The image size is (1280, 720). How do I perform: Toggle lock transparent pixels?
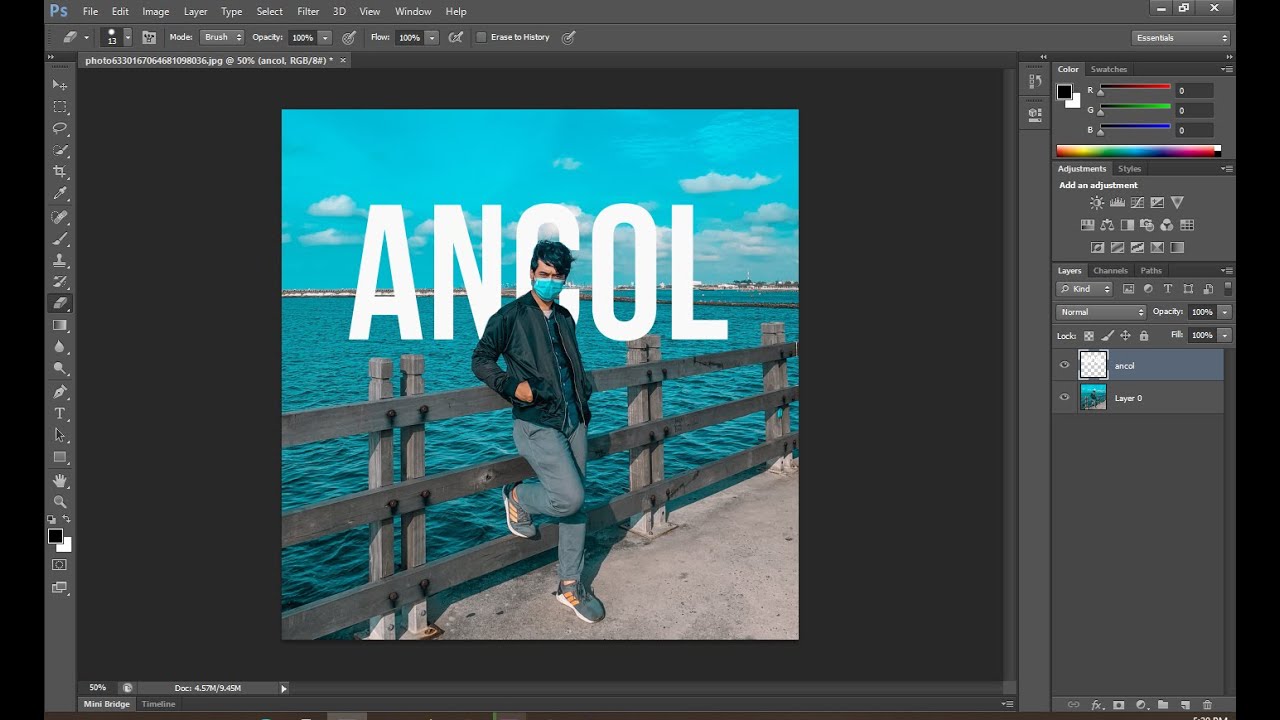coord(1088,336)
